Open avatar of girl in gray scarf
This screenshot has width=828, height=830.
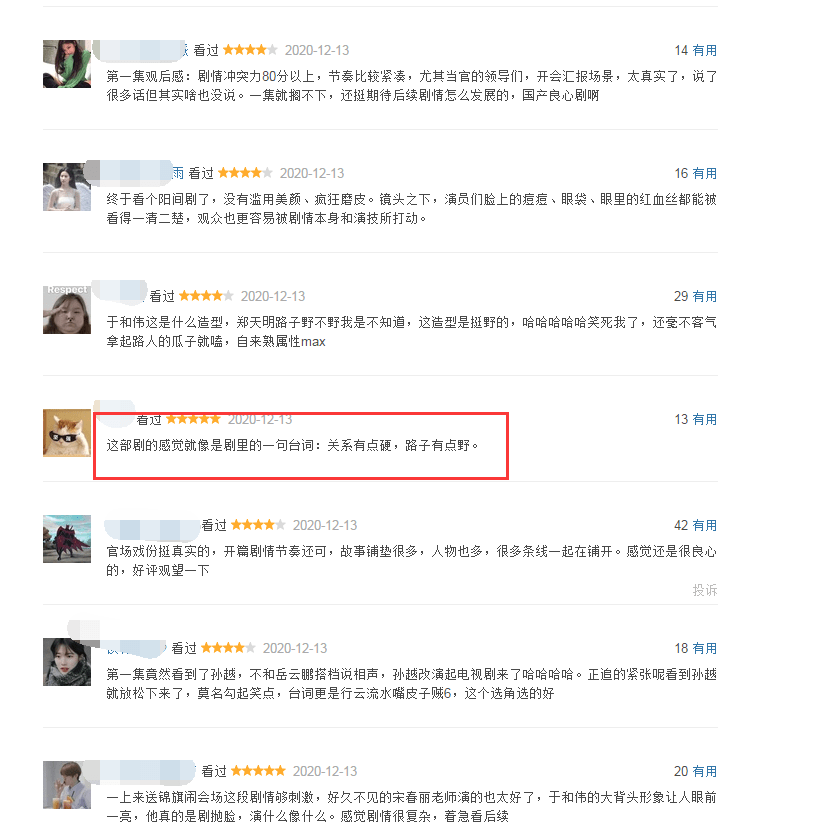67,662
